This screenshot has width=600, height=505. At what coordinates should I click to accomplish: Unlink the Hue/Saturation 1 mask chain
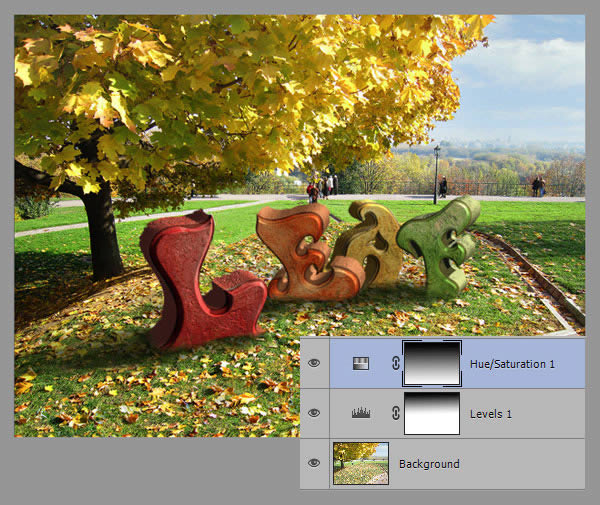pyautogui.click(x=396, y=364)
